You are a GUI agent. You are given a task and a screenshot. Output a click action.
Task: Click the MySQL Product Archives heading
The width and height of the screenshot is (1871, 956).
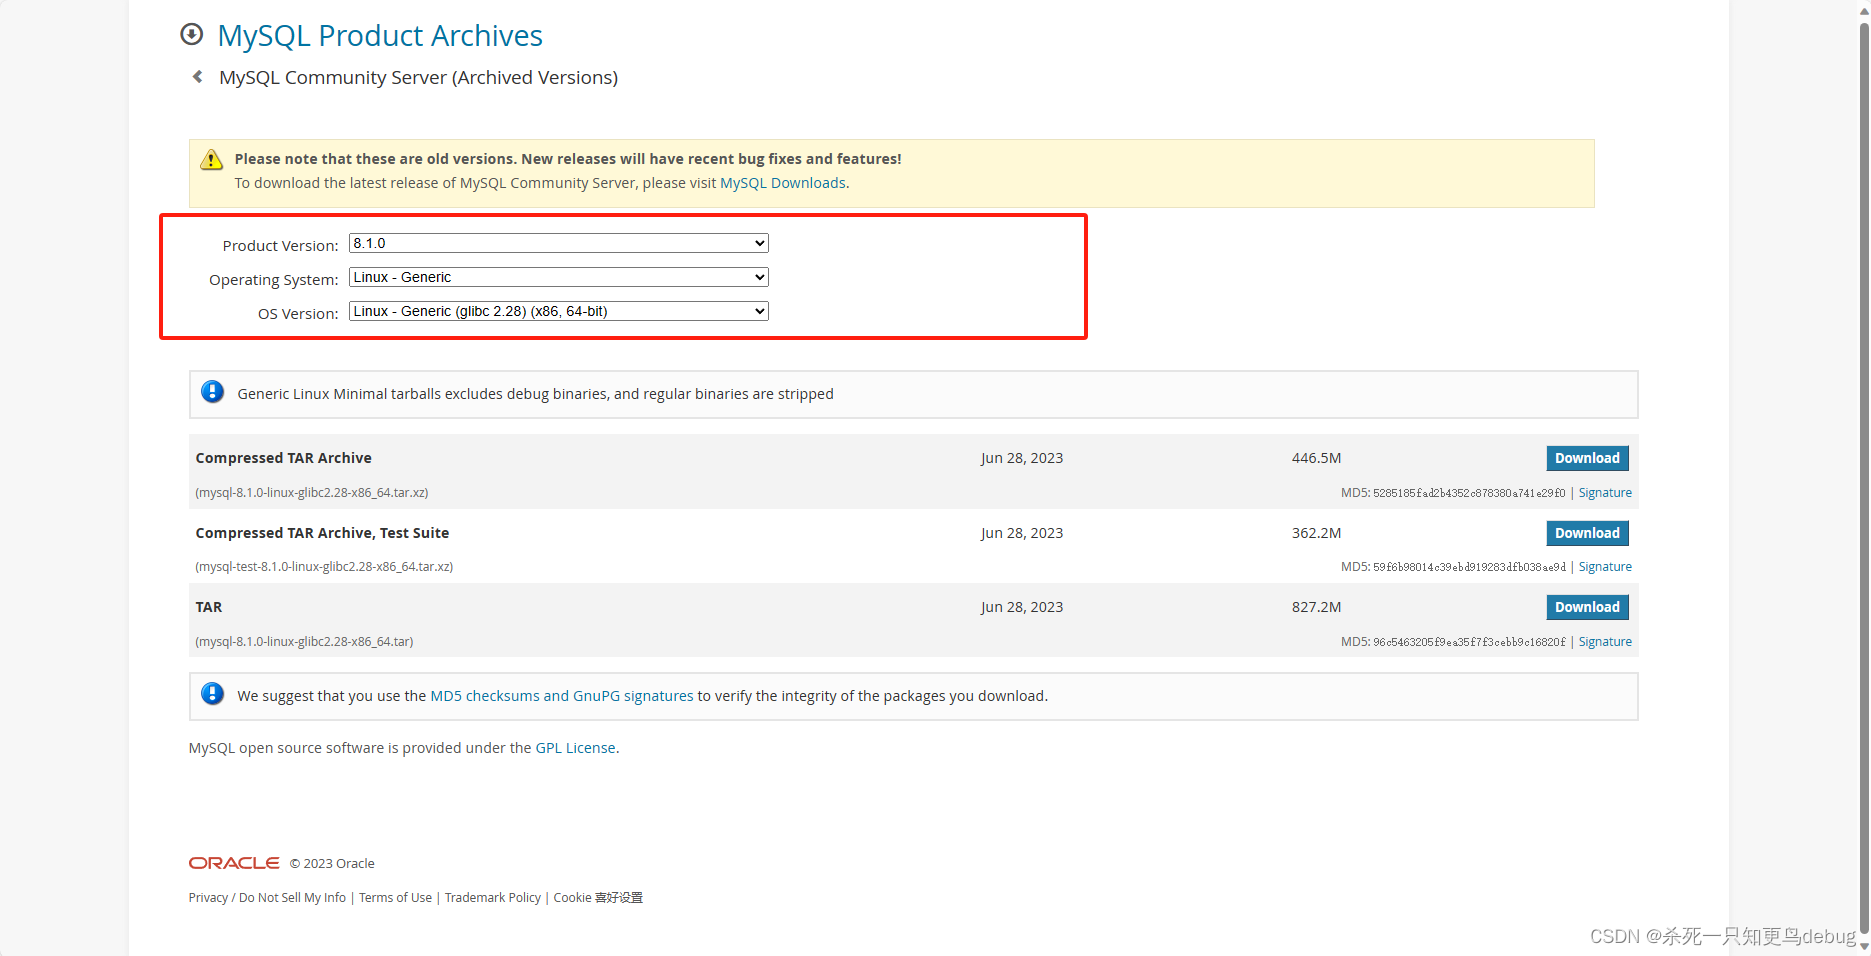[380, 36]
